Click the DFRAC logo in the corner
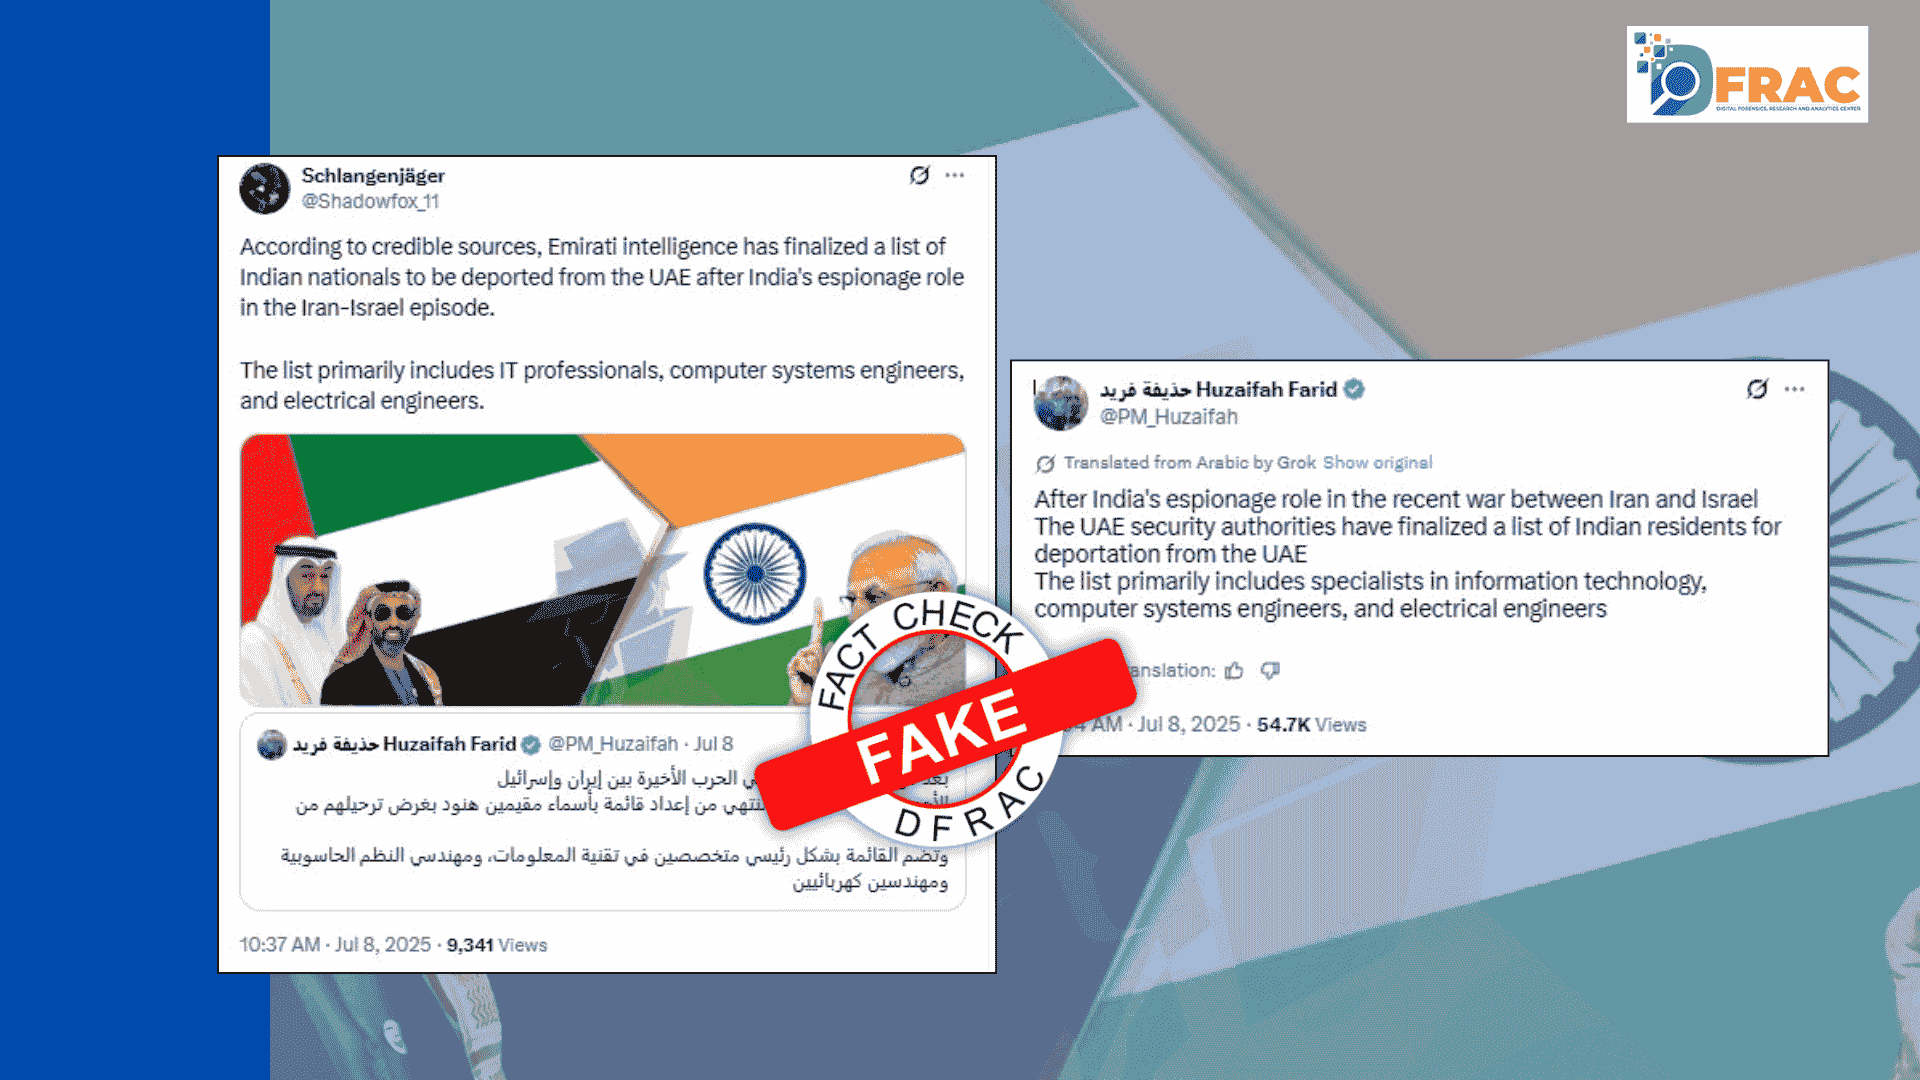The height and width of the screenshot is (1080, 1920). point(1747,75)
